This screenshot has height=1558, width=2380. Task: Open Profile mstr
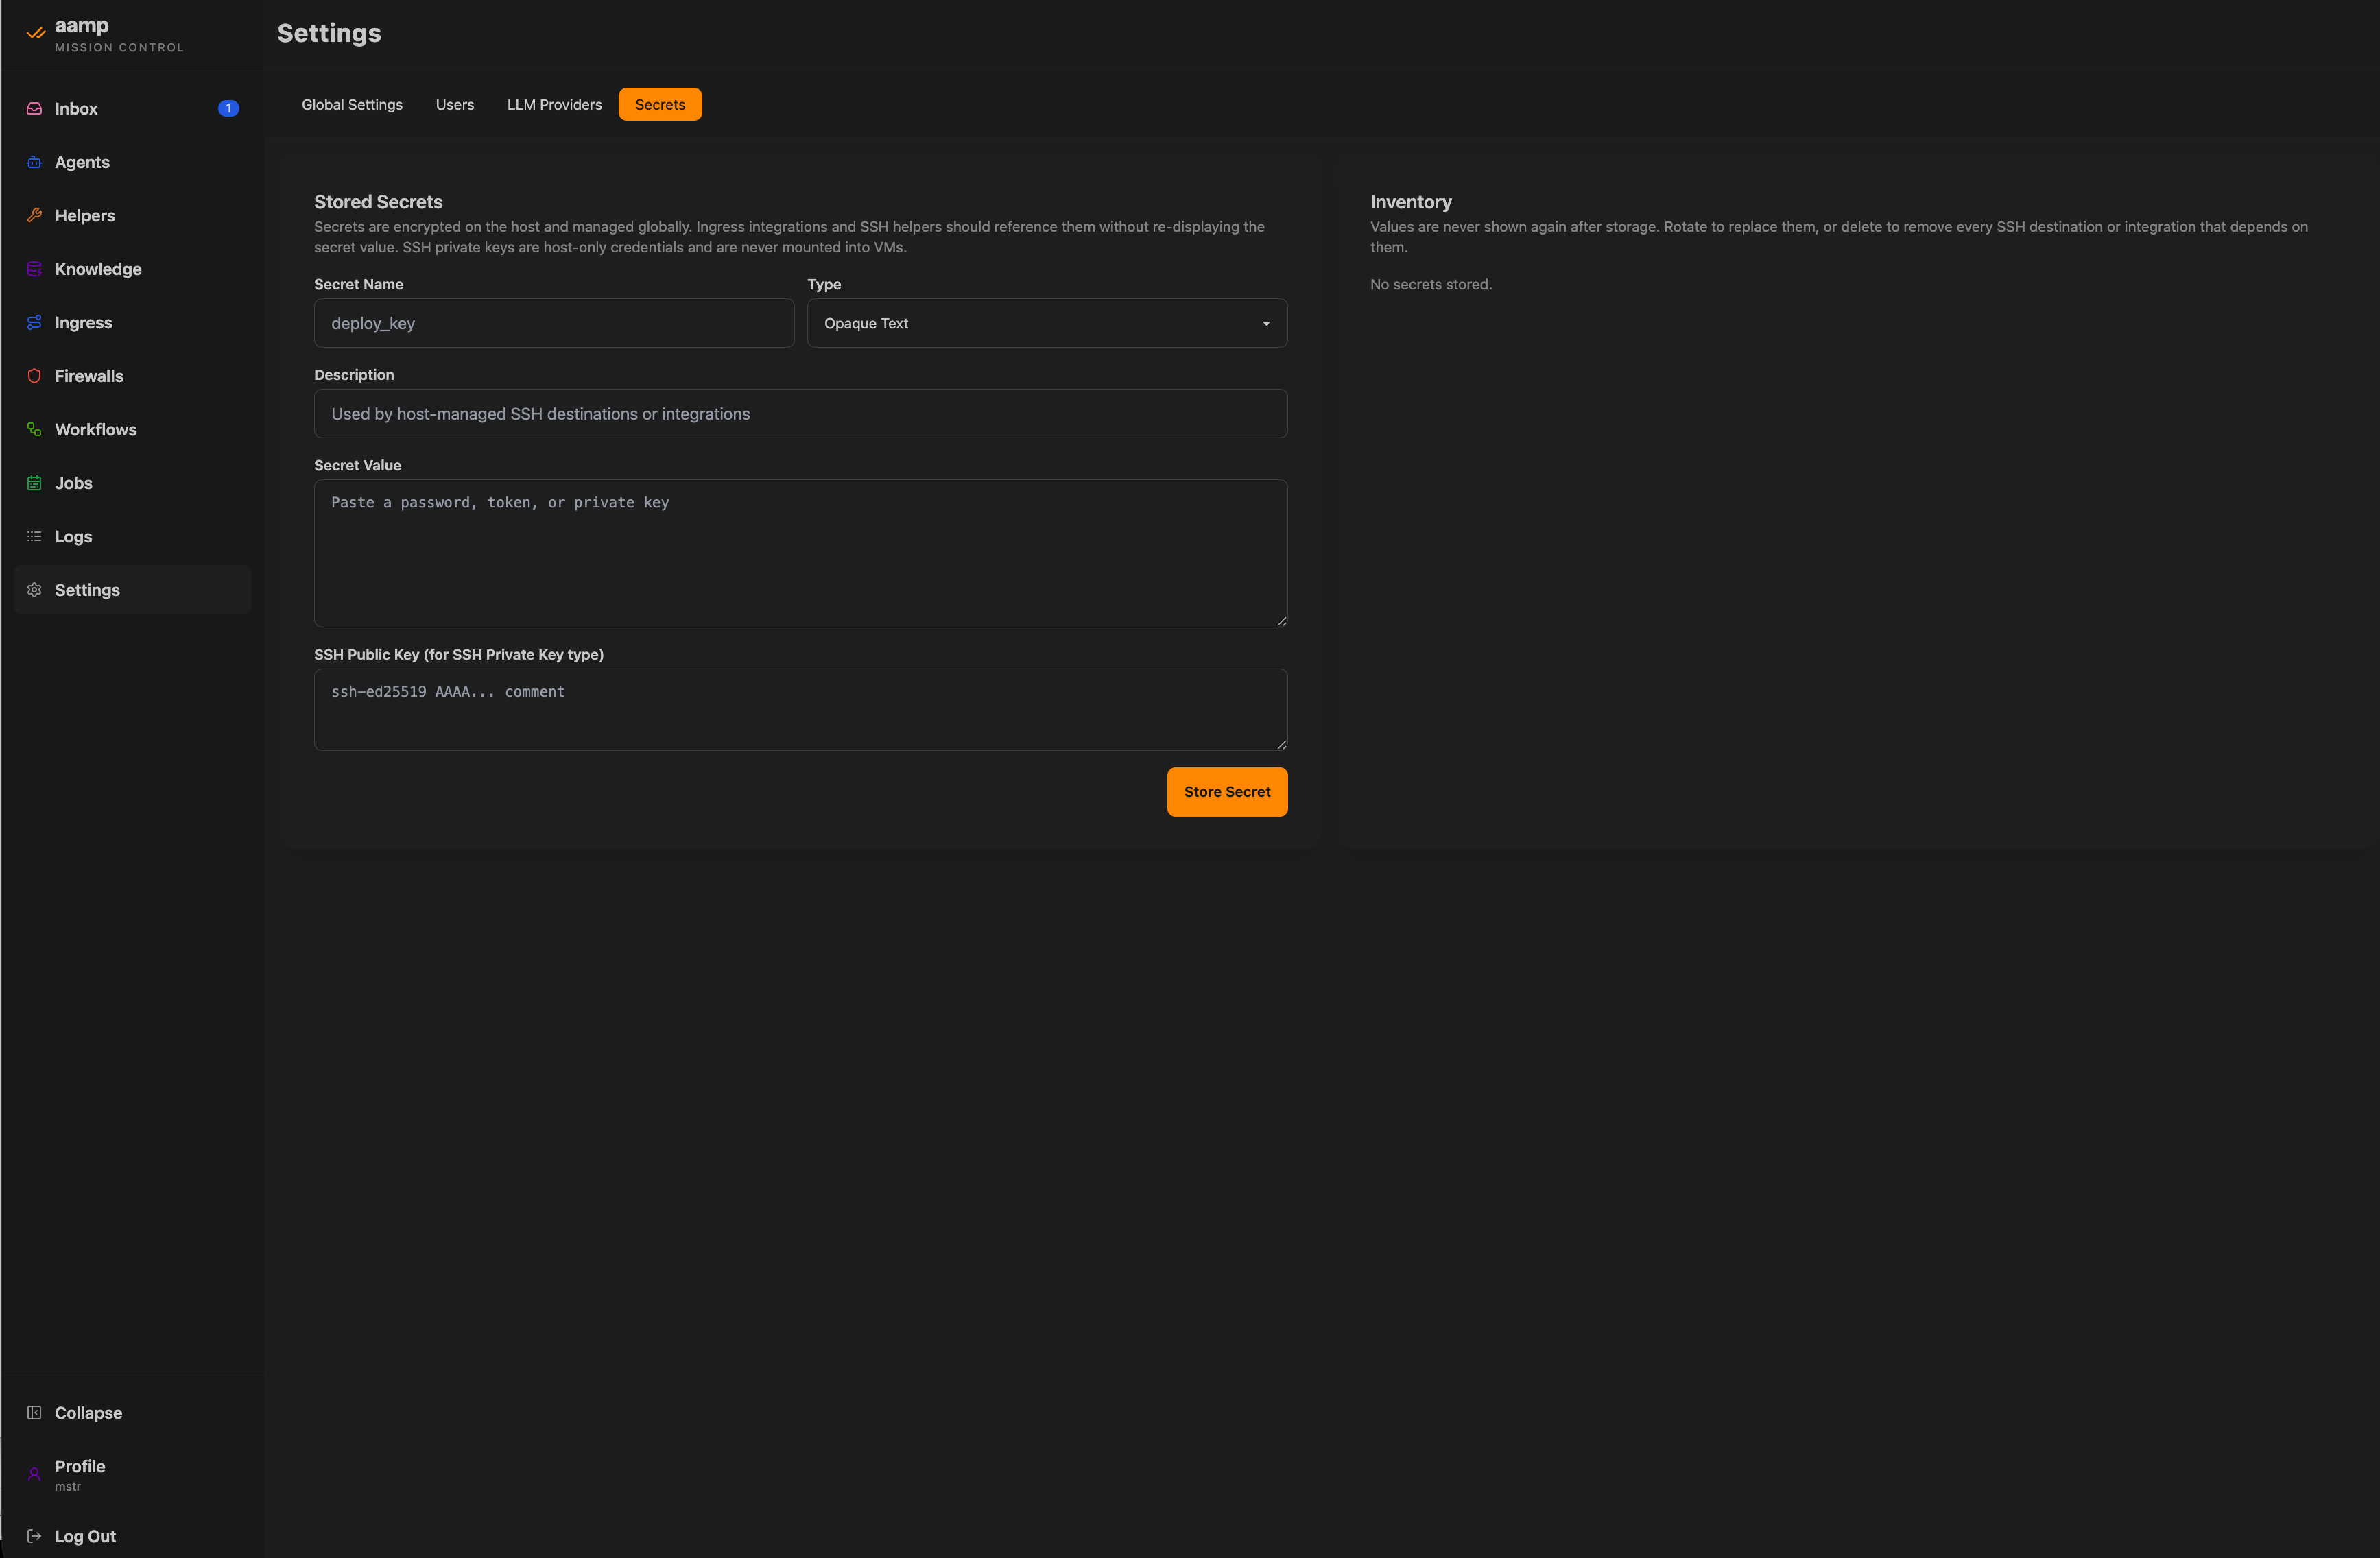point(132,1474)
